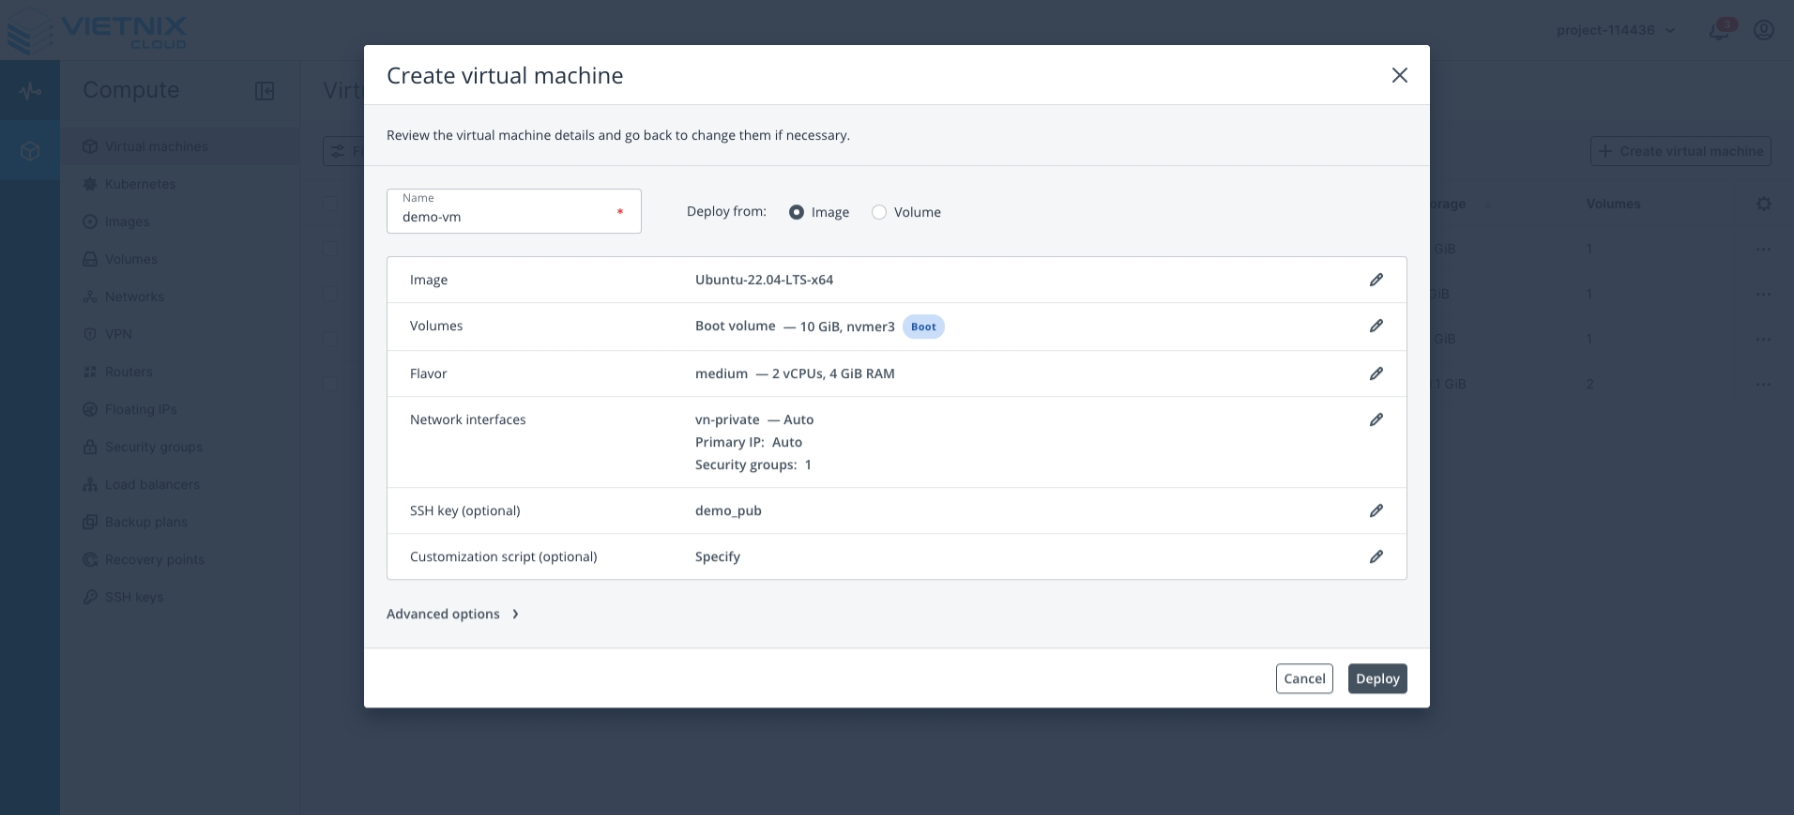The height and width of the screenshot is (815, 1794).
Task: Click the demo_pub SSH key value
Action: (728, 511)
